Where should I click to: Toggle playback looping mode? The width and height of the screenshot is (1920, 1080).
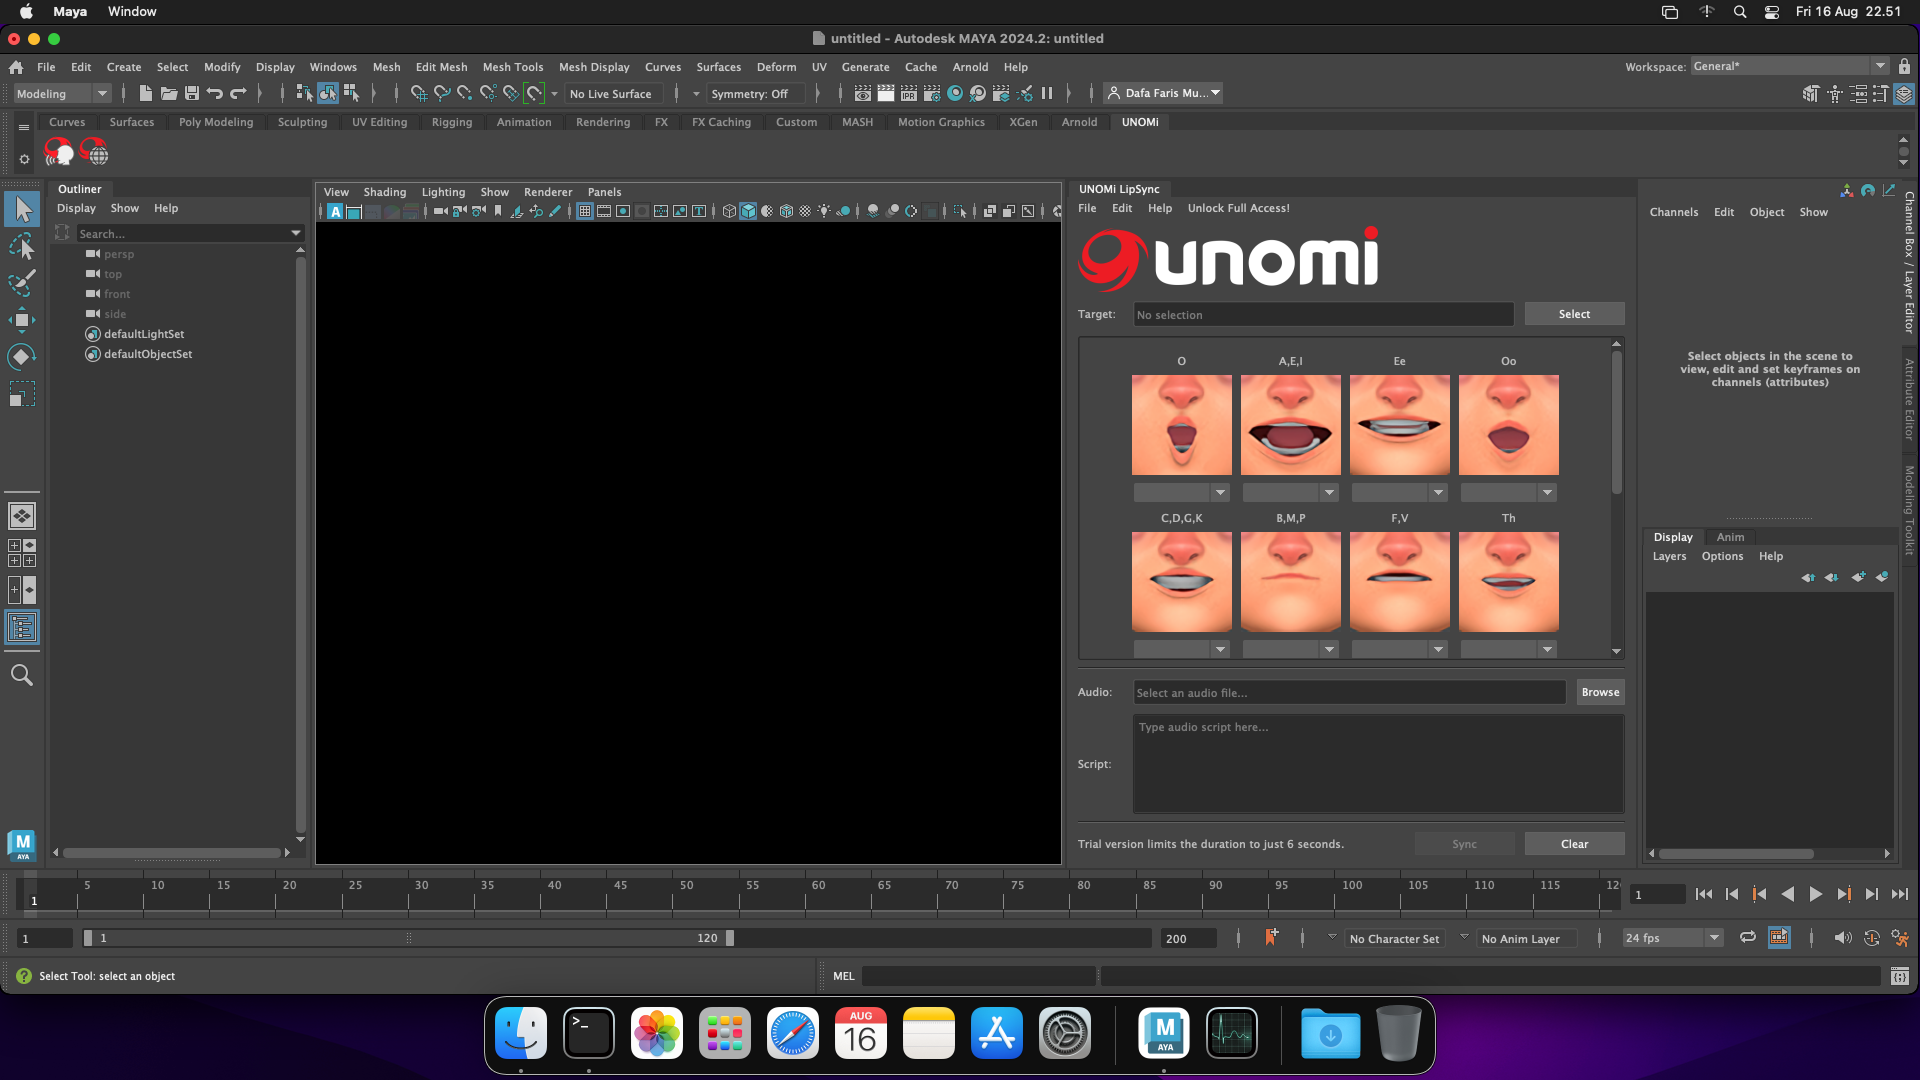click(1747, 938)
